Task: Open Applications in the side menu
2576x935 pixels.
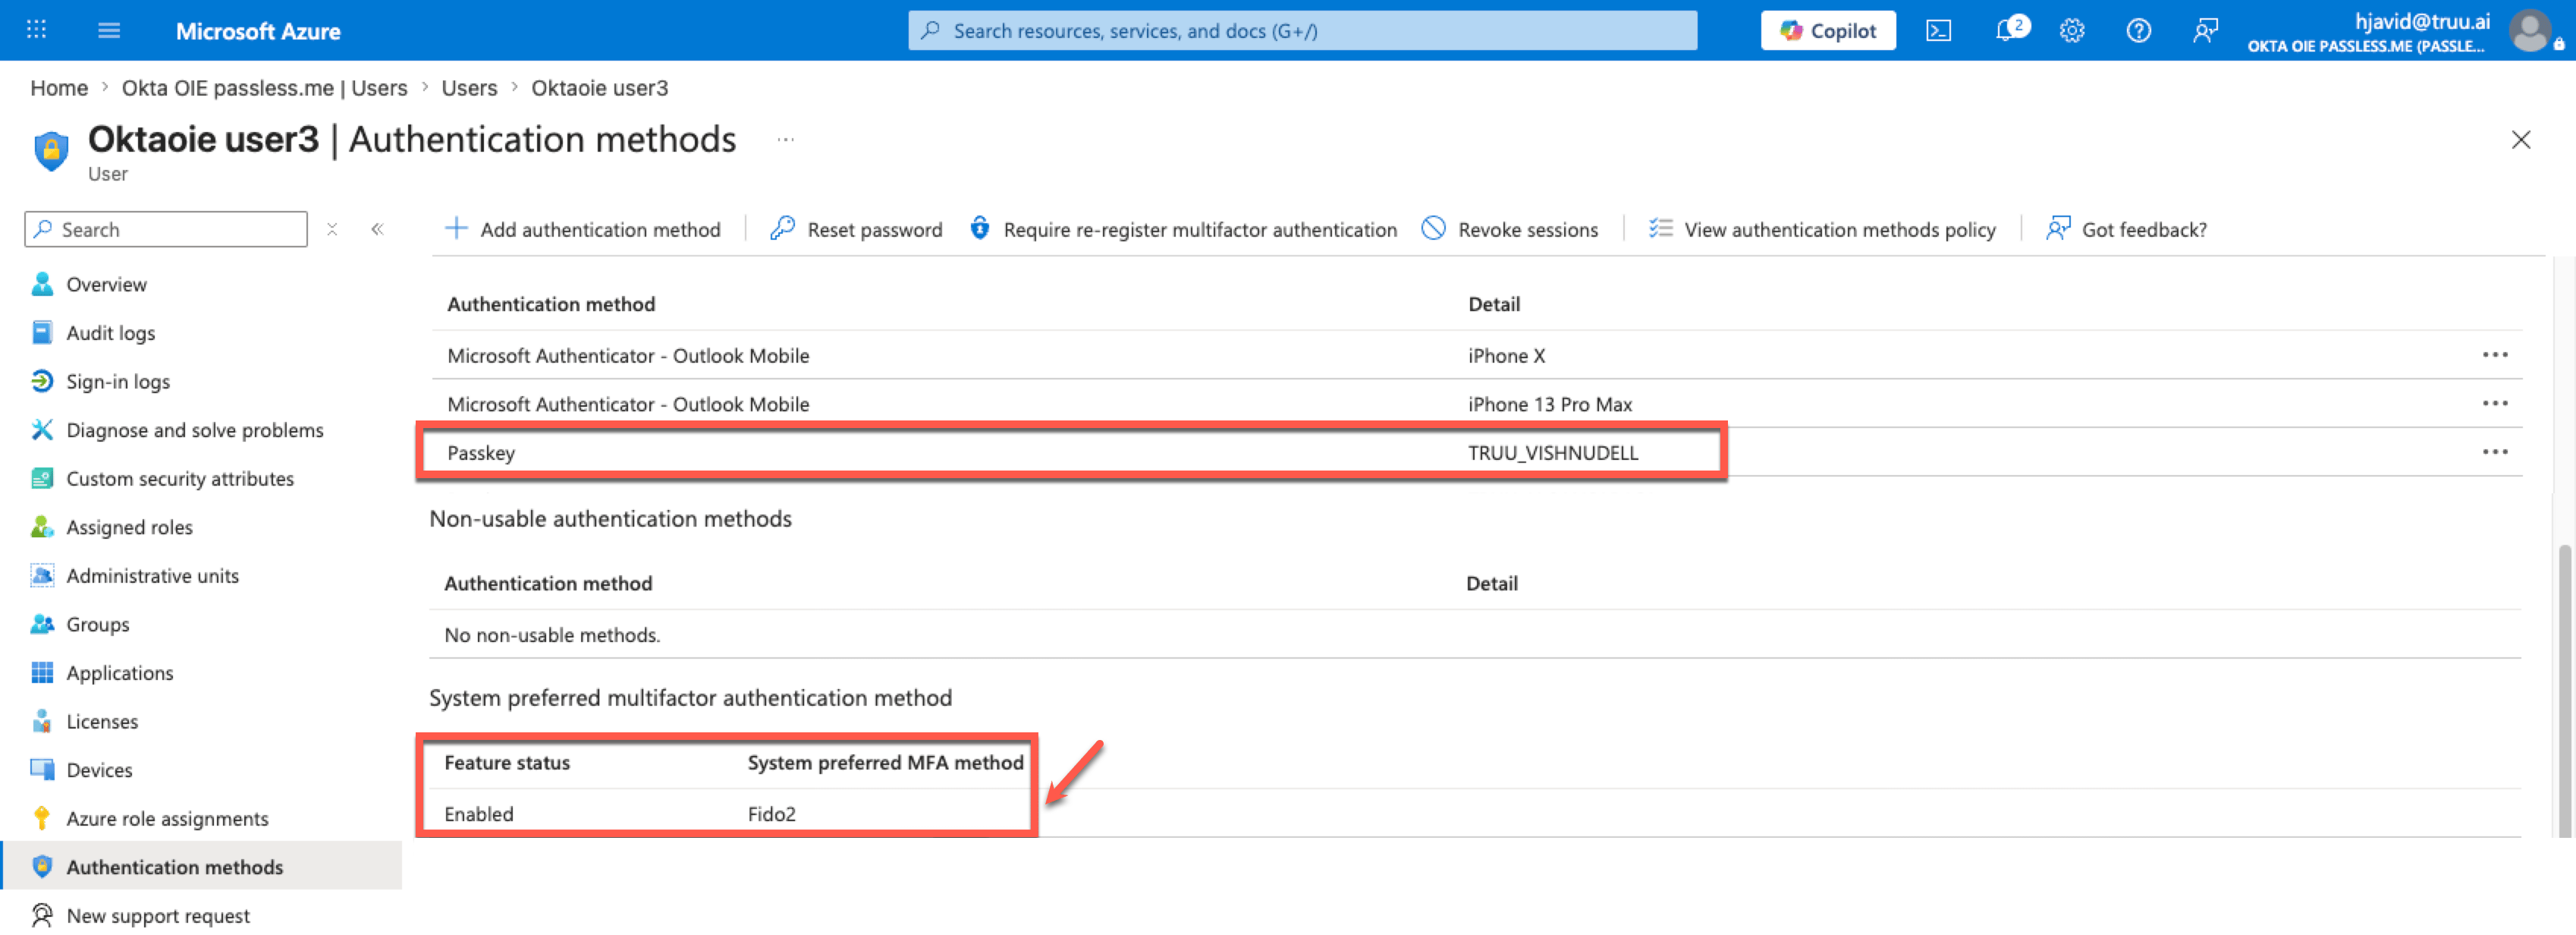Action: tap(119, 672)
